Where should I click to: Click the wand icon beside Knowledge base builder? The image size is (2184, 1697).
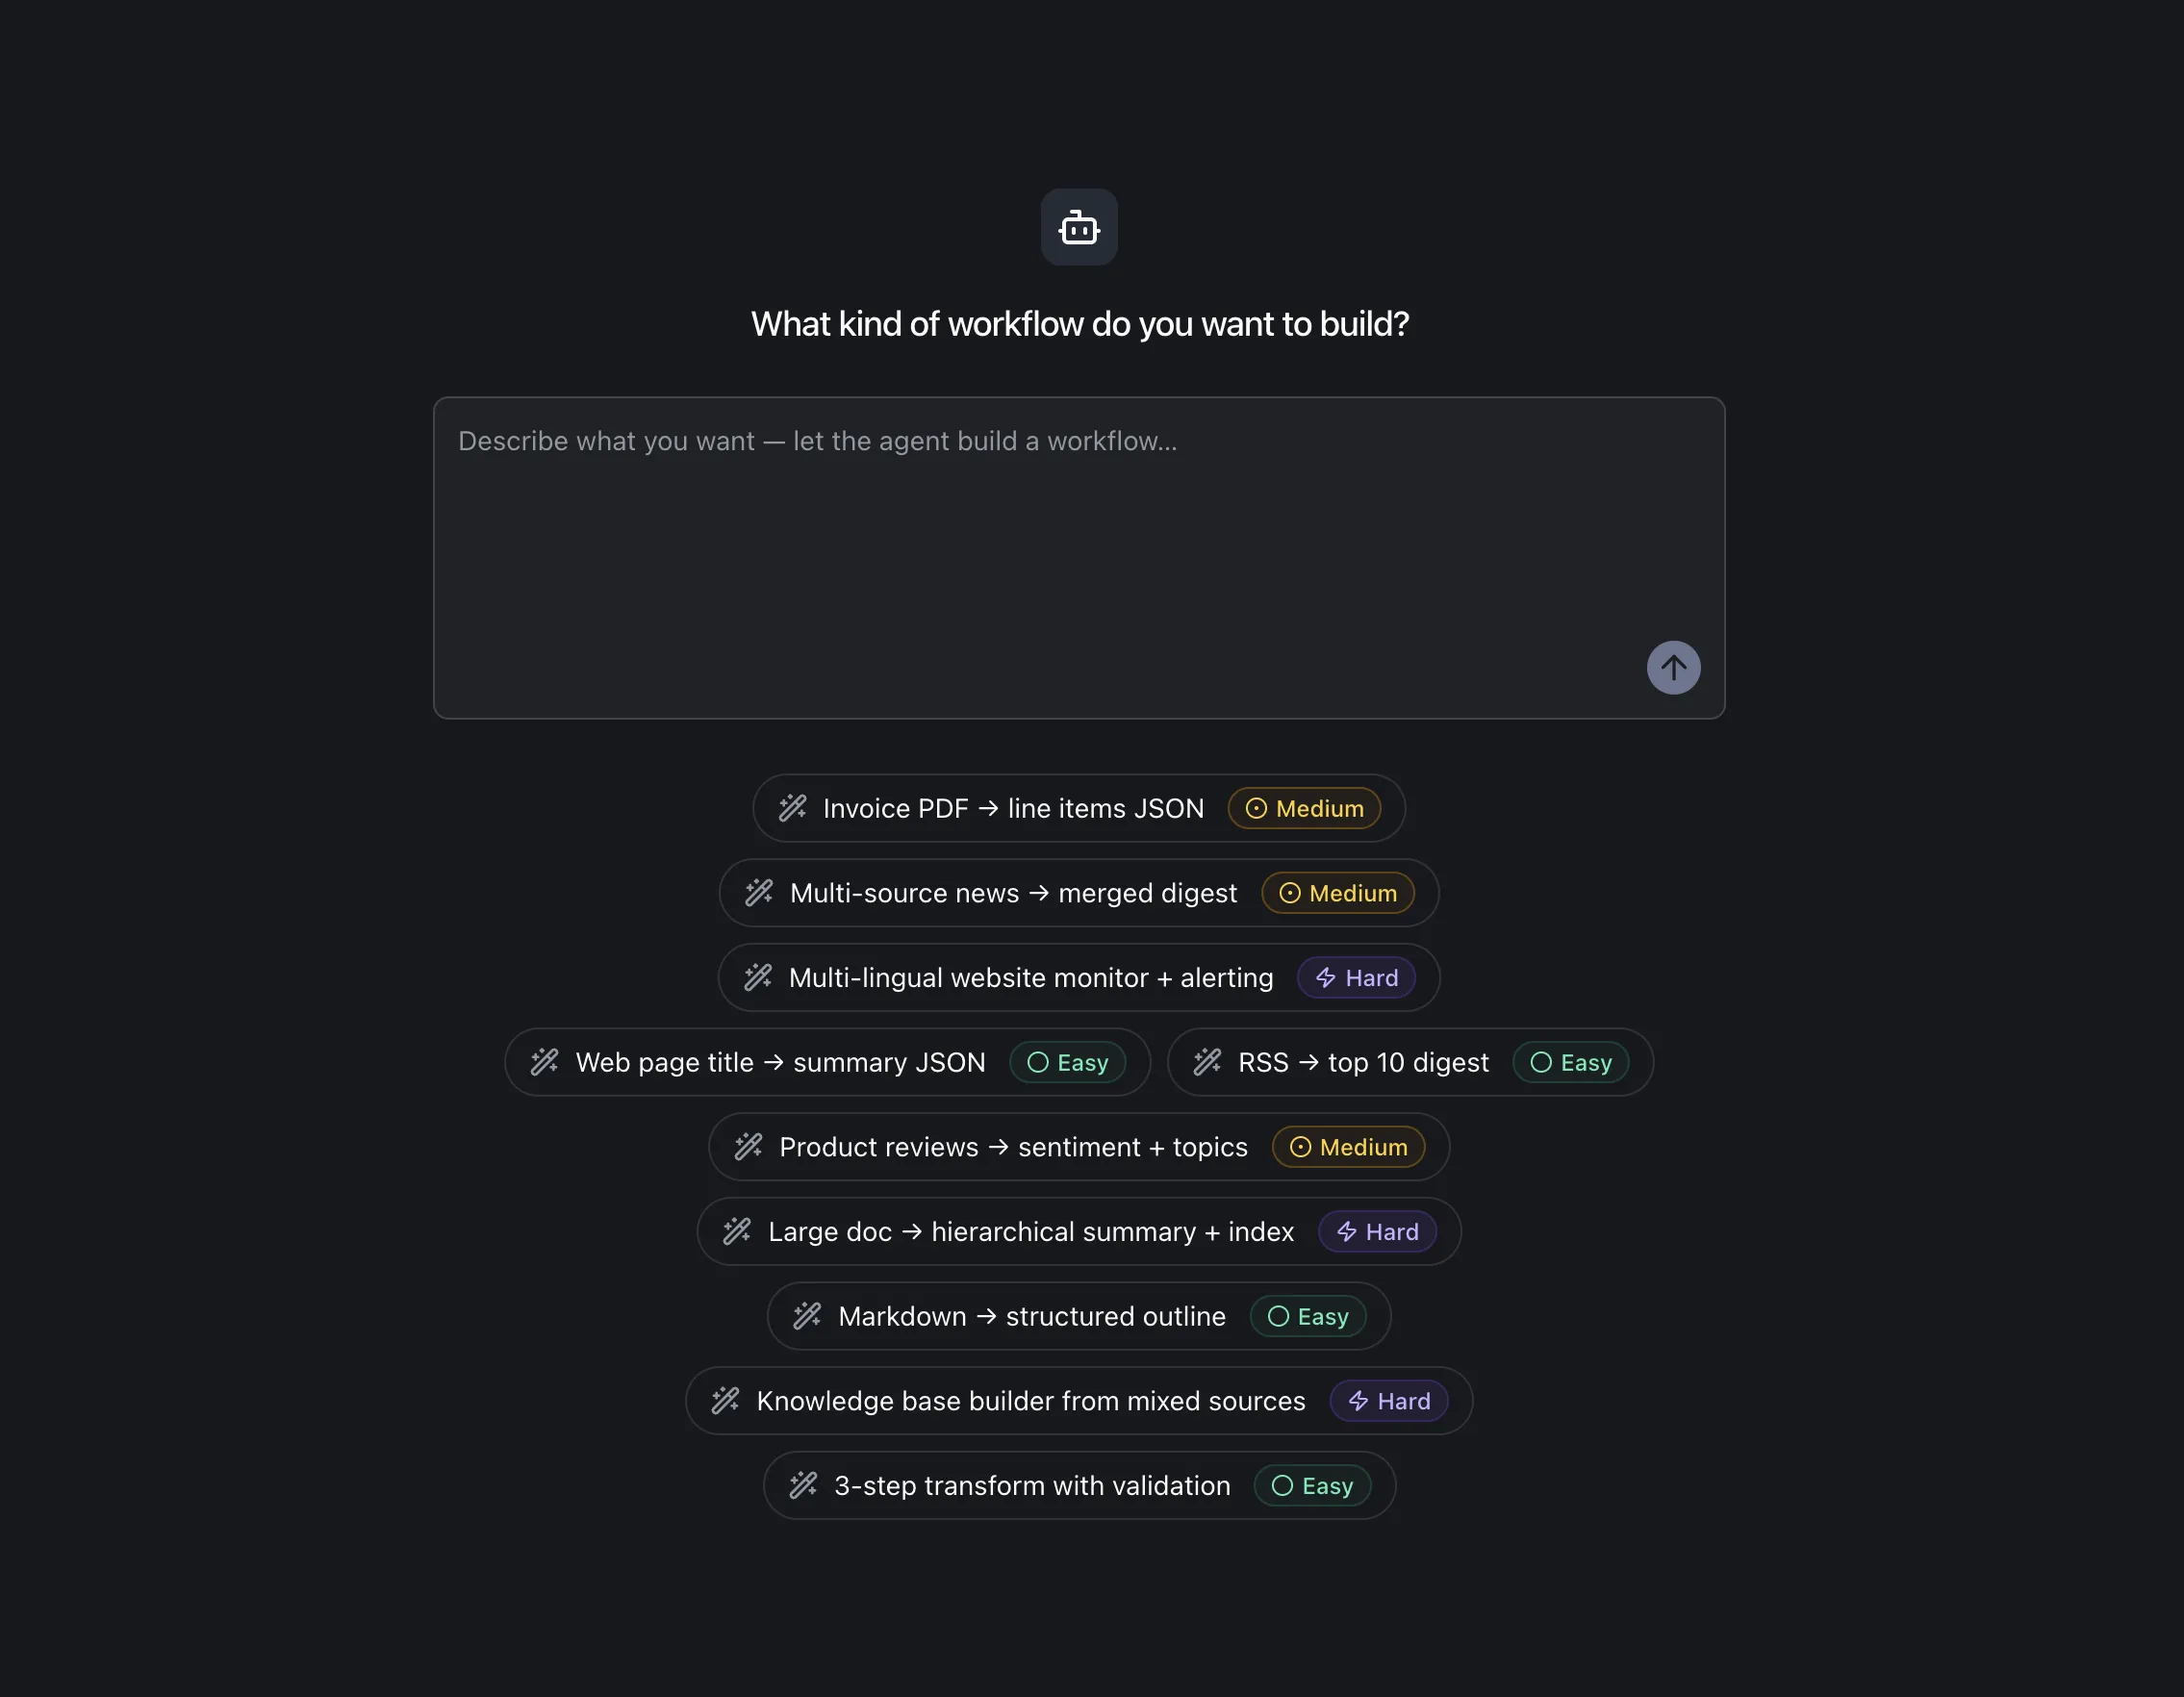(725, 1400)
